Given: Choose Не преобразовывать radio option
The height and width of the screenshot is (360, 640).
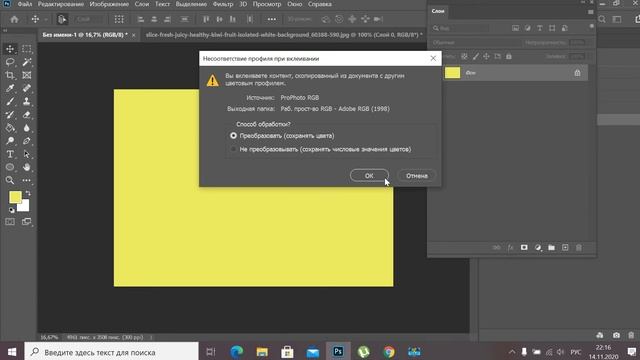Looking at the screenshot, I should coord(233,149).
